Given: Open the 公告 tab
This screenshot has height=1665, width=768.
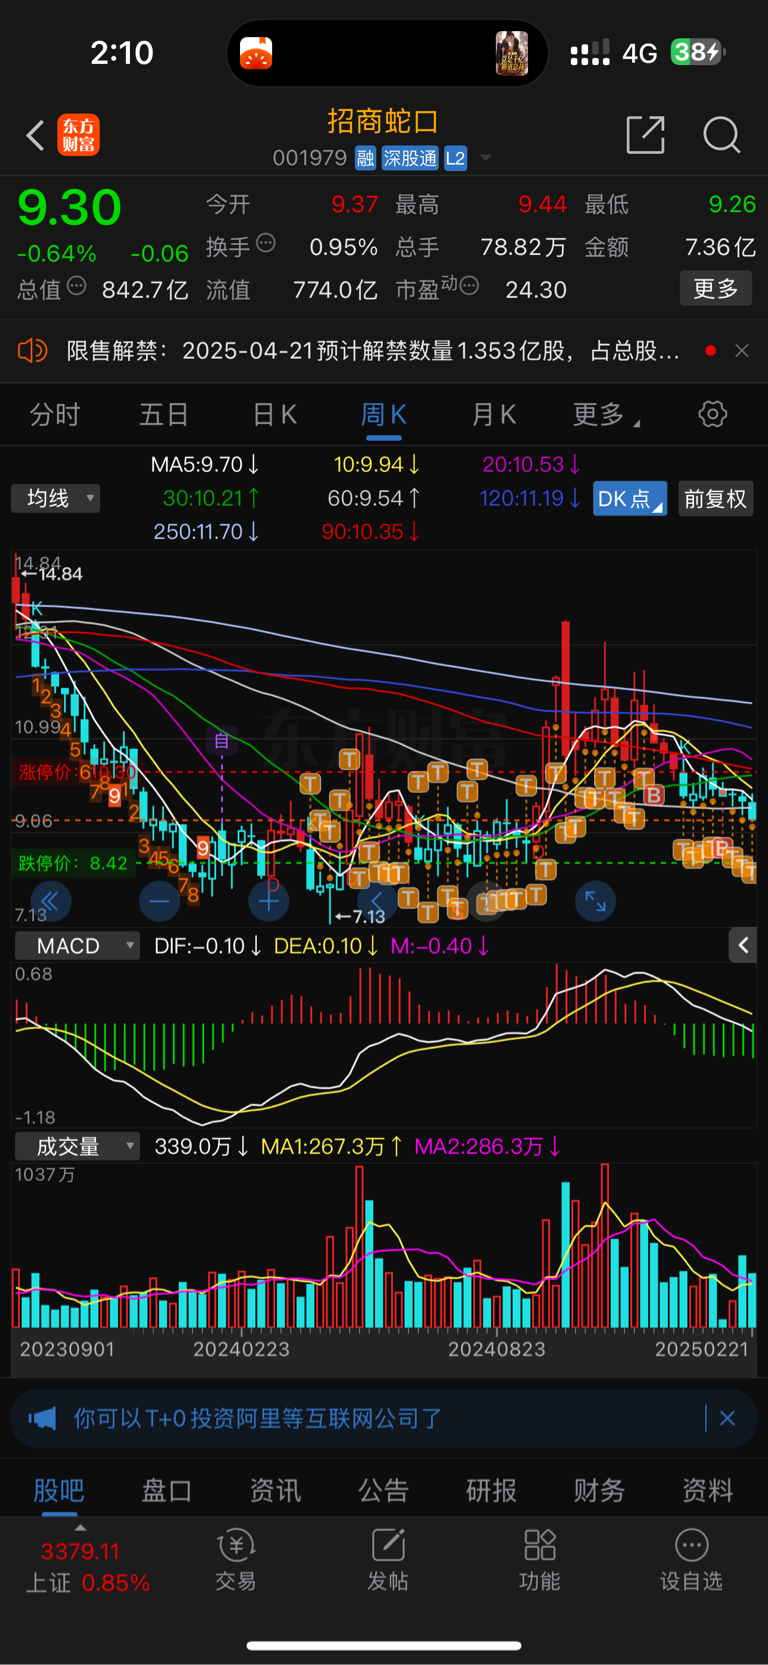Looking at the screenshot, I should [x=384, y=1490].
